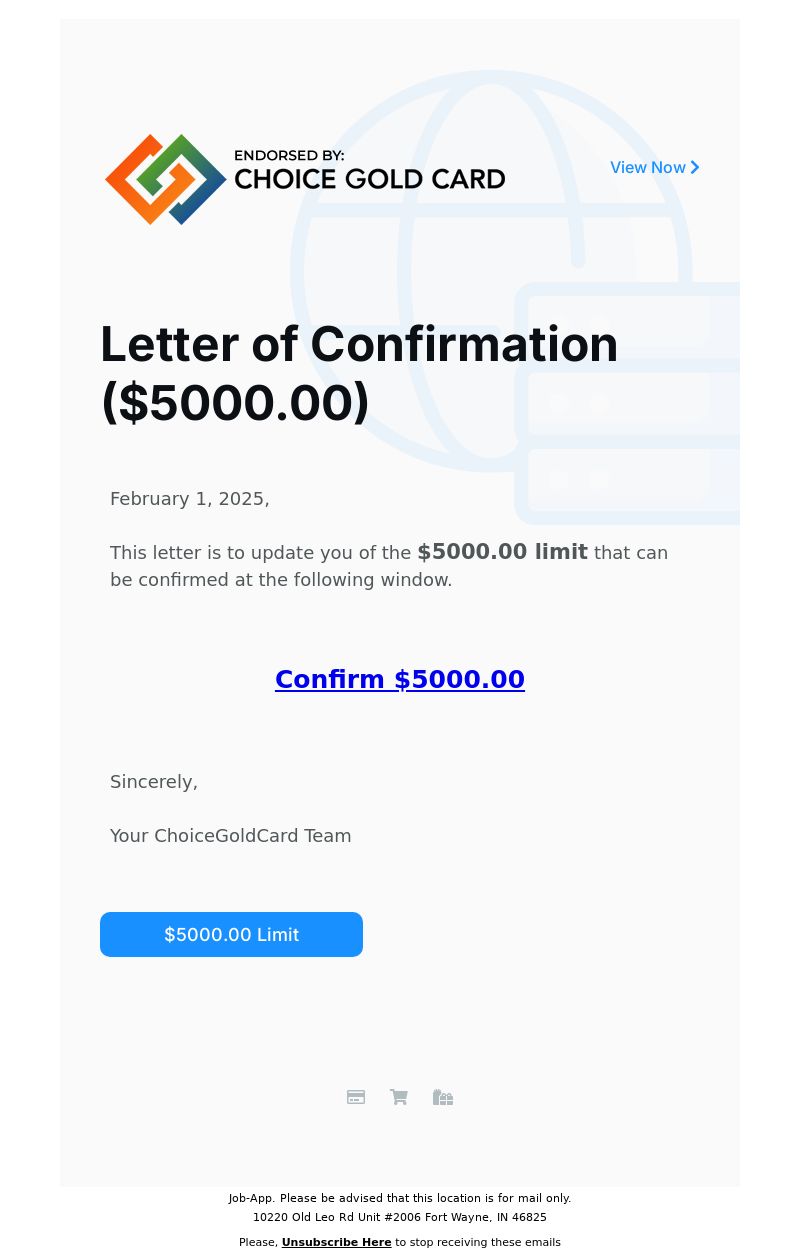Click the CHOICE GOLD CARD brand text

point(369,179)
